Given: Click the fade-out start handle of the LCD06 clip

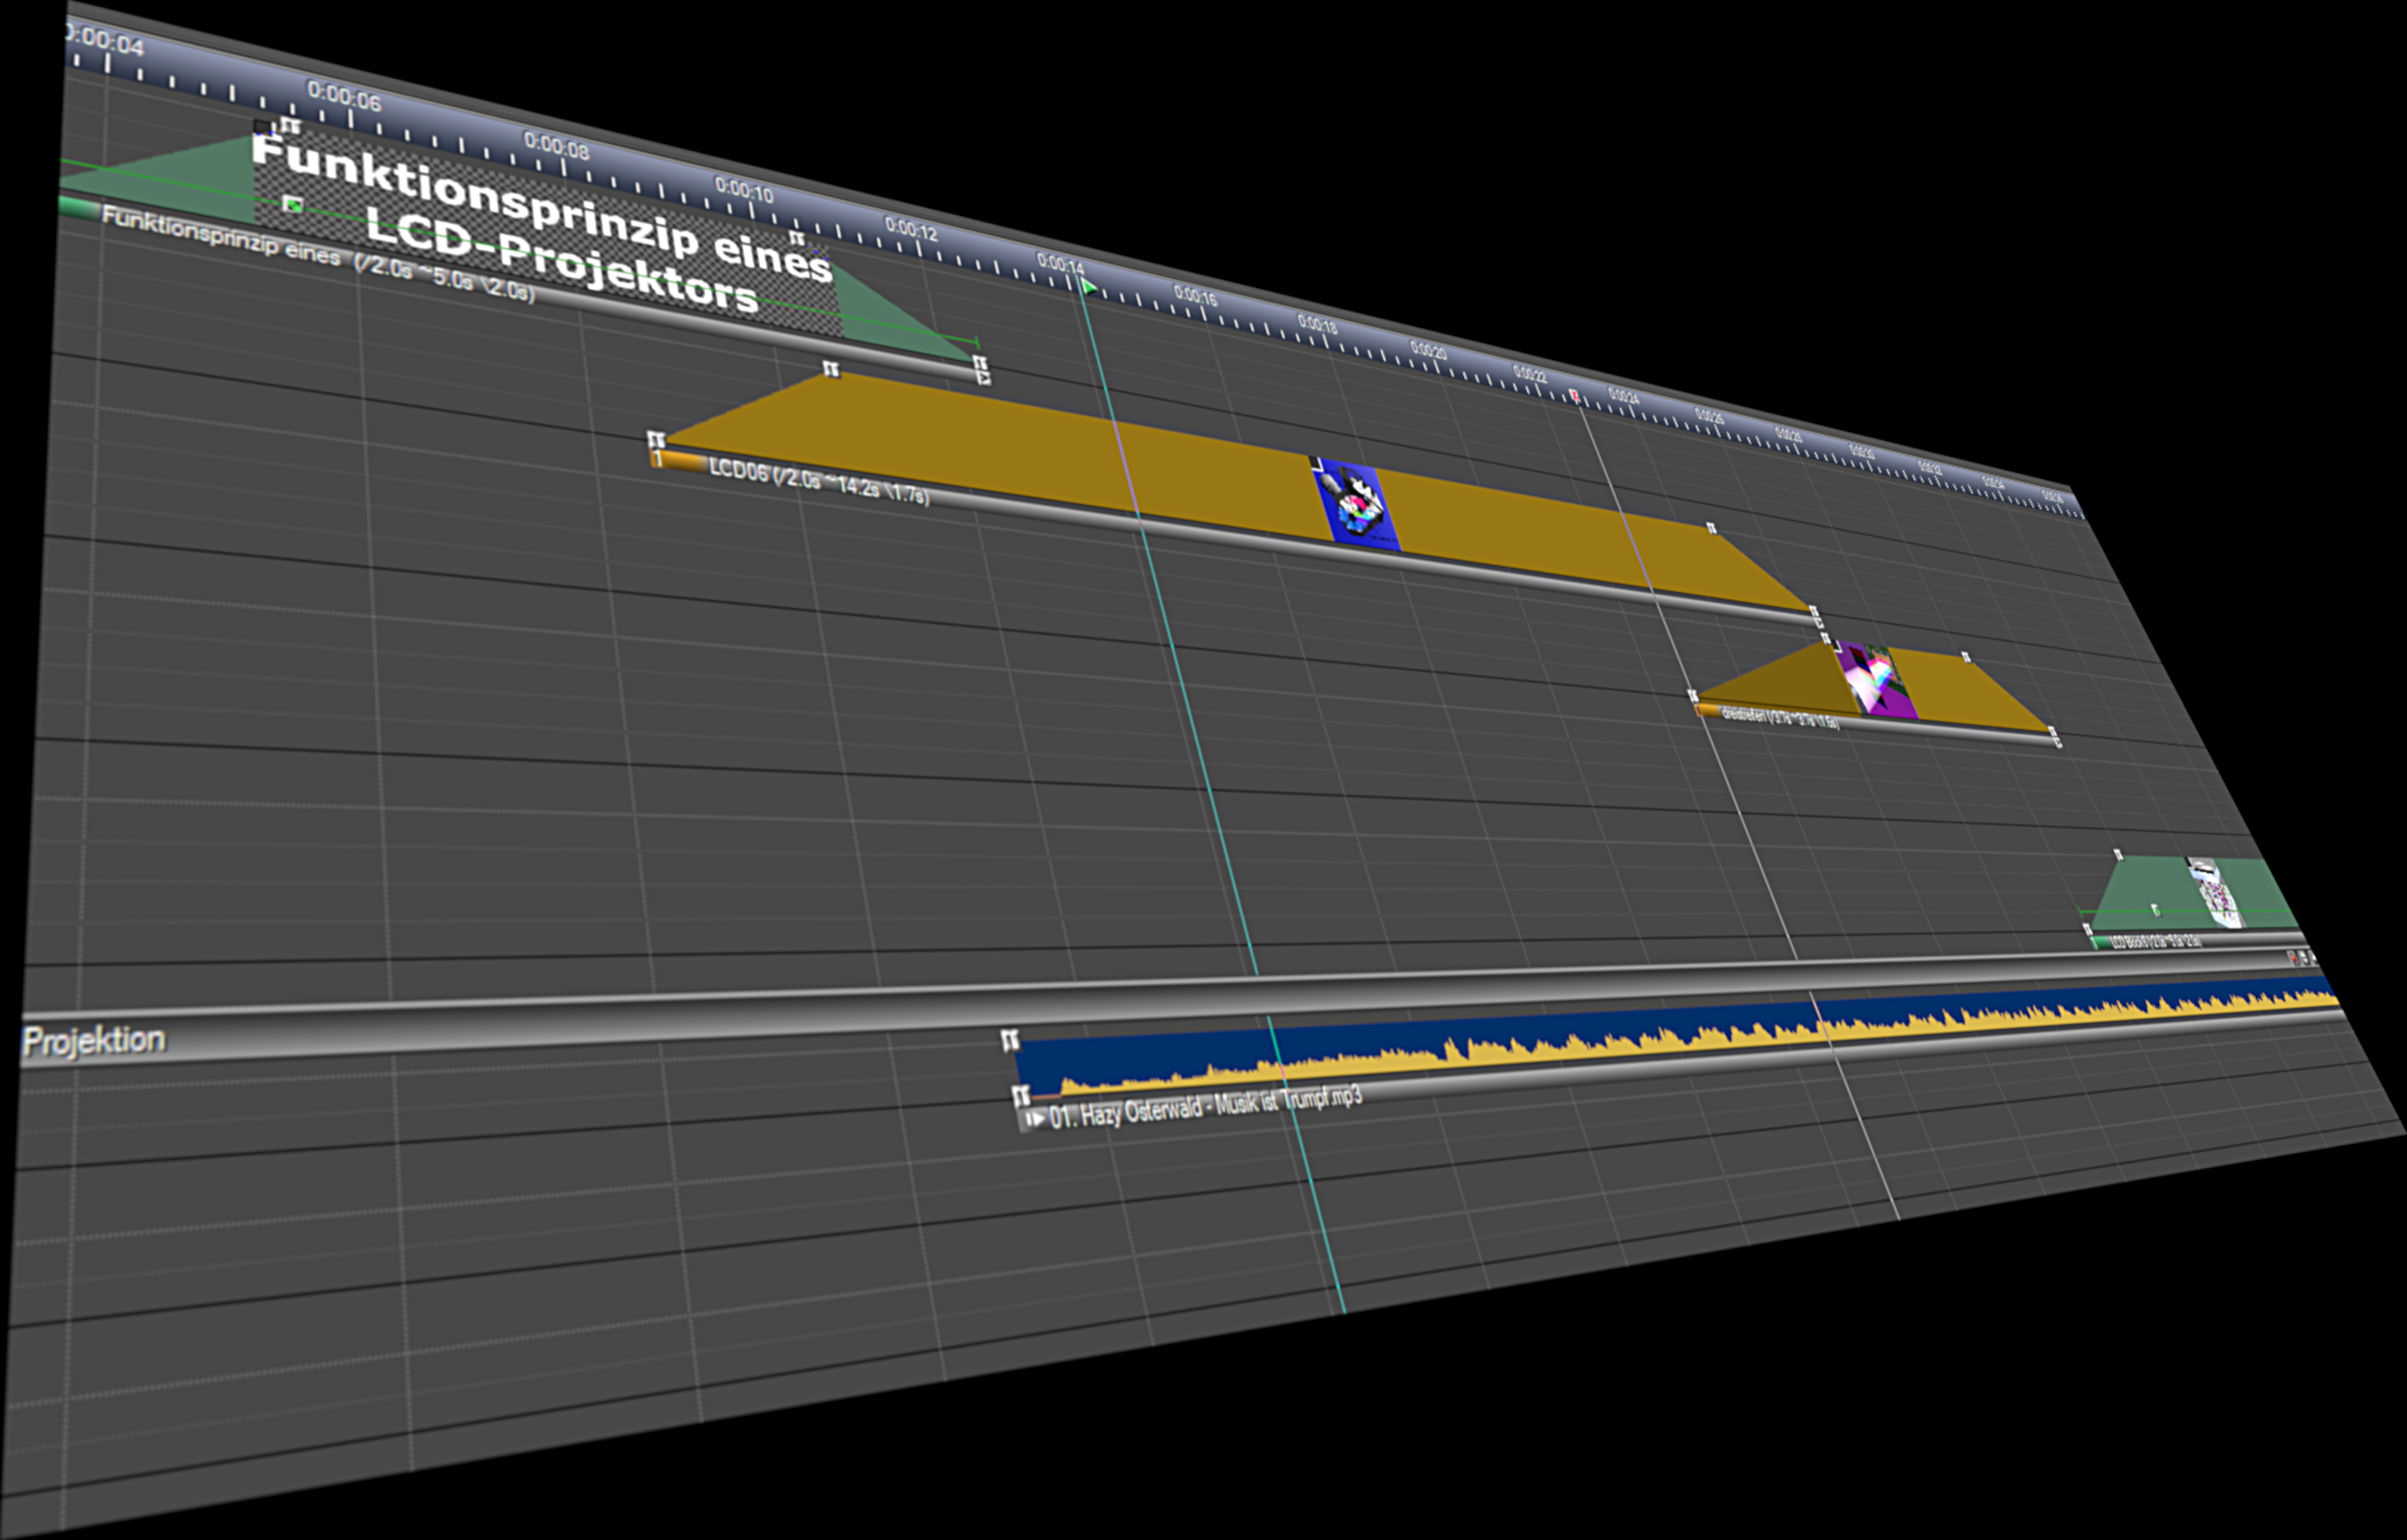Looking at the screenshot, I should [x=1711, y=528].
